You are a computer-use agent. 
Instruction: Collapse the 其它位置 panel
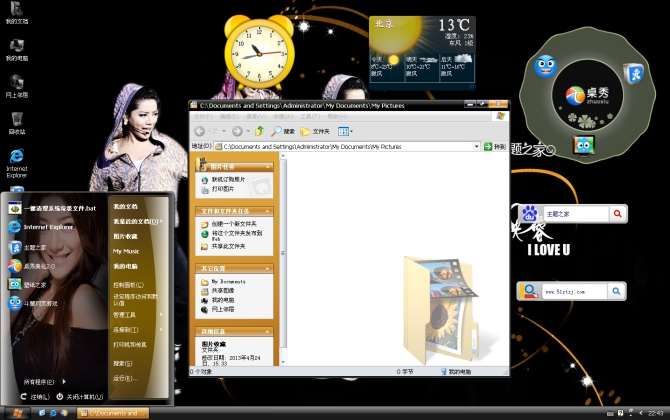click(x=268, y=268)
